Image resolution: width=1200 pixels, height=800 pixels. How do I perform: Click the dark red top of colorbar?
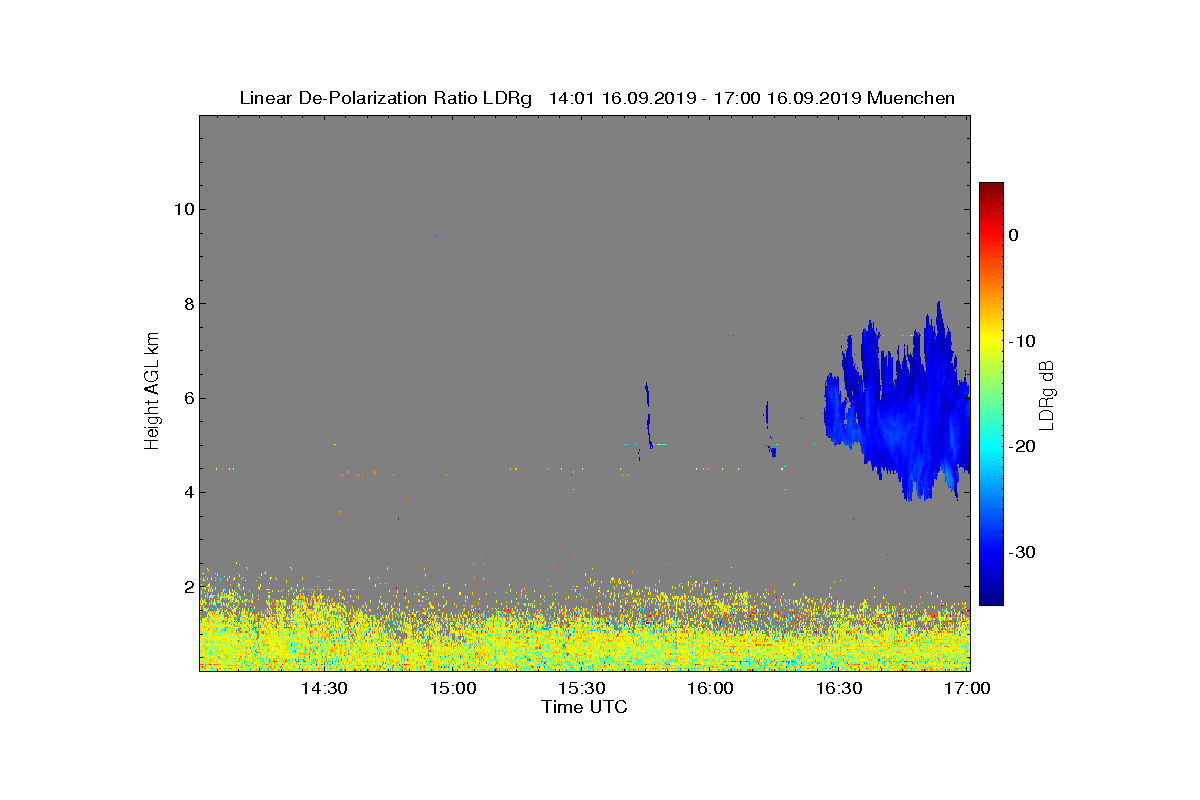point(991,188)
